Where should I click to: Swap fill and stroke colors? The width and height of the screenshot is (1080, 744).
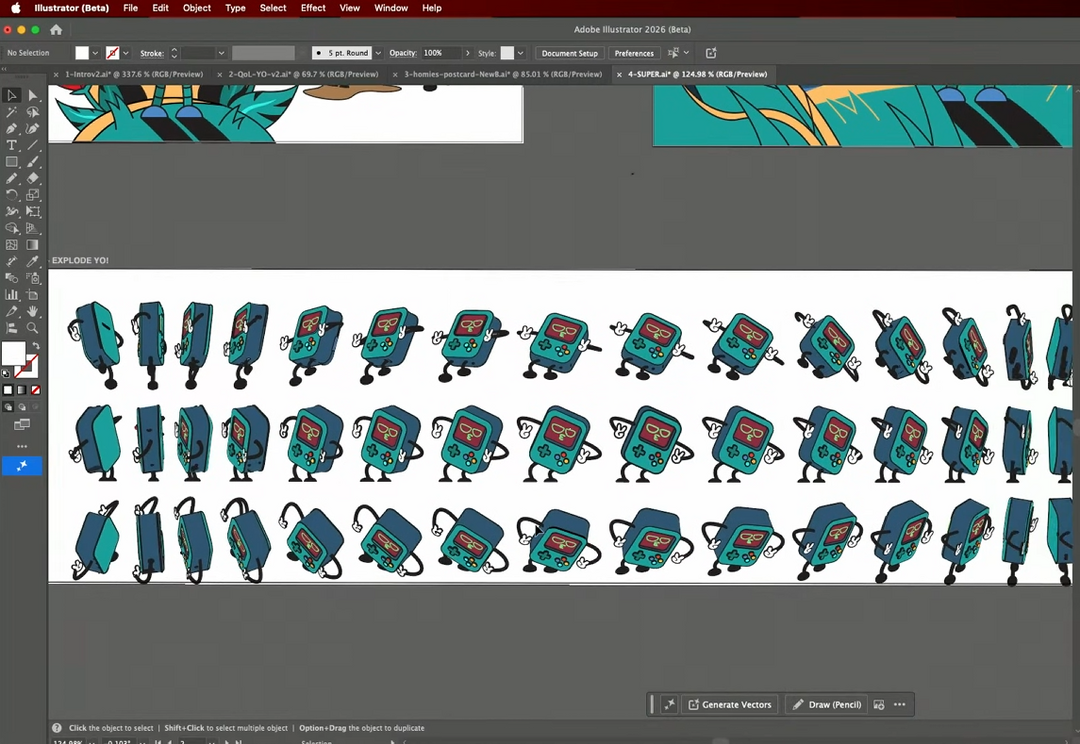pyautogui.click(x=36, y=346)
